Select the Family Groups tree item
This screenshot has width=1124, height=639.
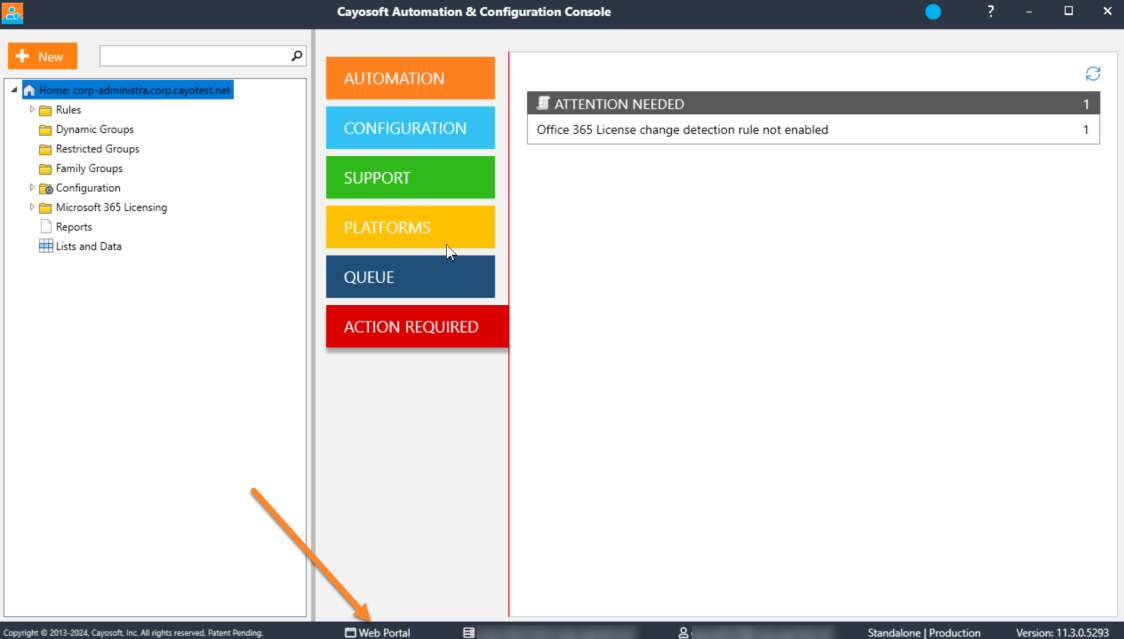click(x=89, y=168)
